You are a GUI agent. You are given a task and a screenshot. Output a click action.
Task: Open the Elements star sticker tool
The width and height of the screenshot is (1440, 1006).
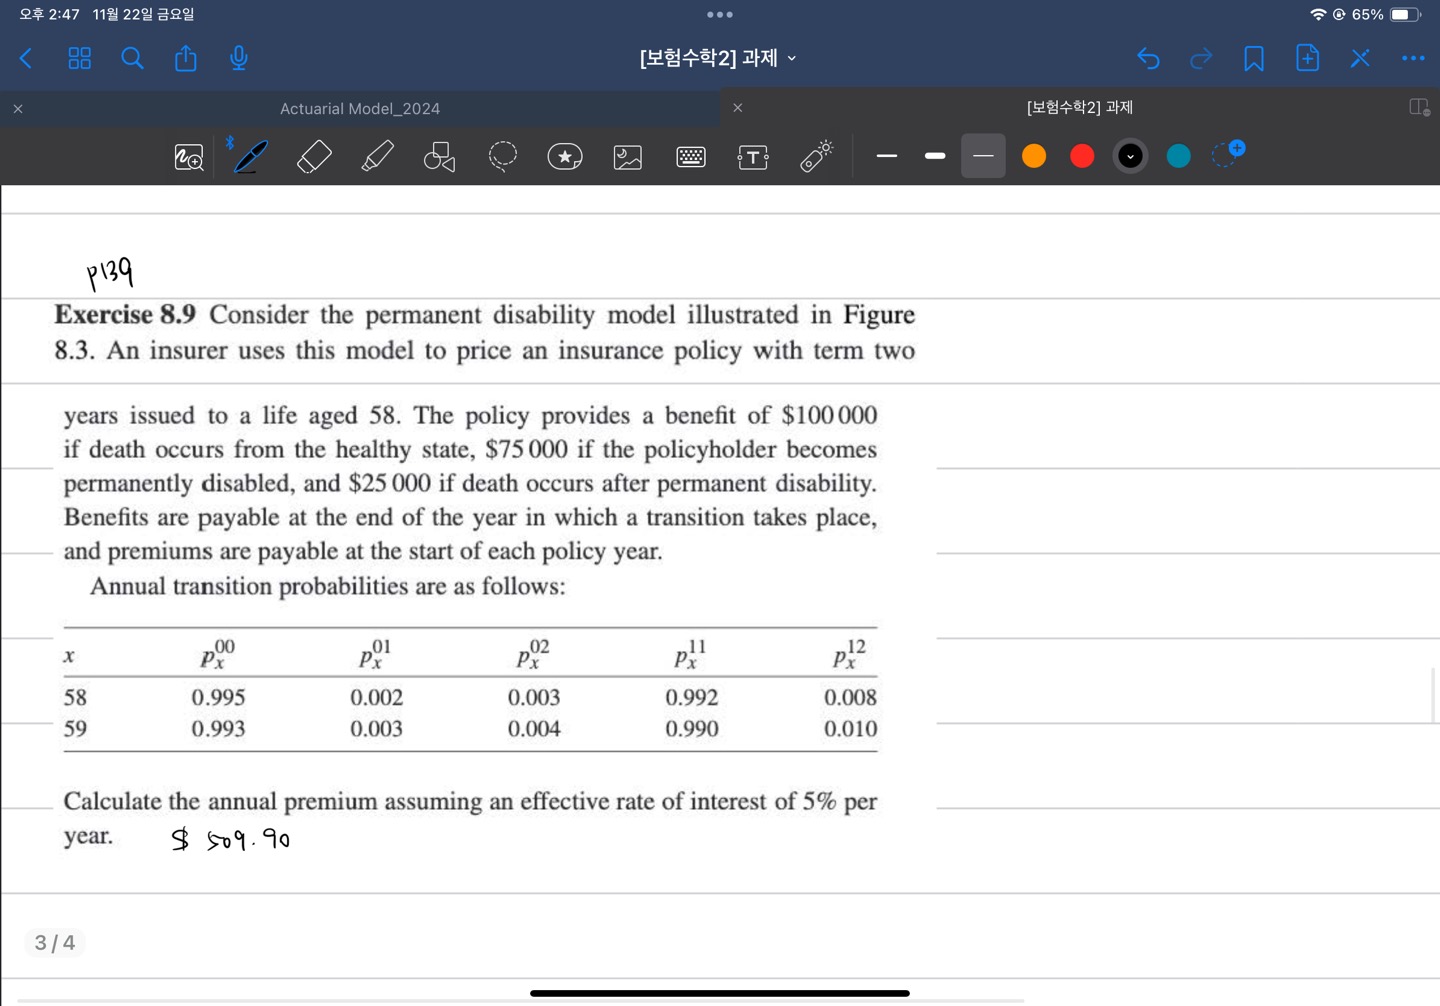pyautogui.click(x=565, y=157)
